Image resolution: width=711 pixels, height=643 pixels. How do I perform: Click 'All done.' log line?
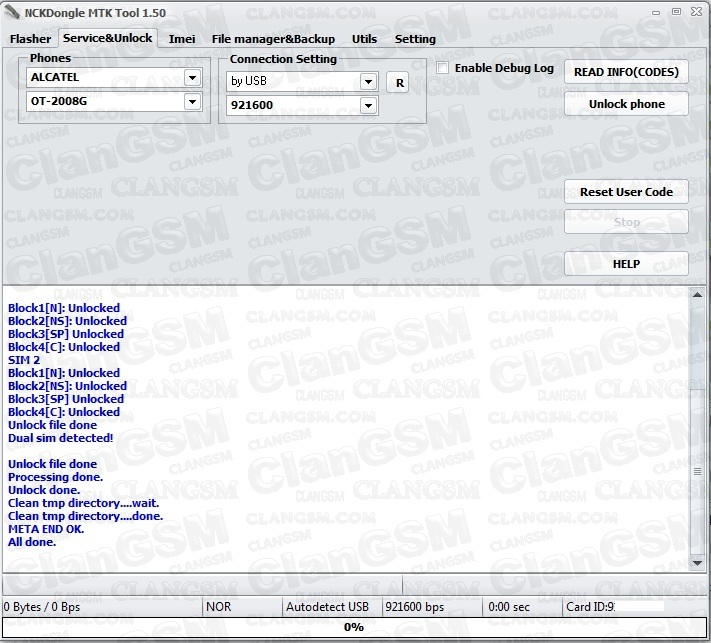click(x=32, y=542)
